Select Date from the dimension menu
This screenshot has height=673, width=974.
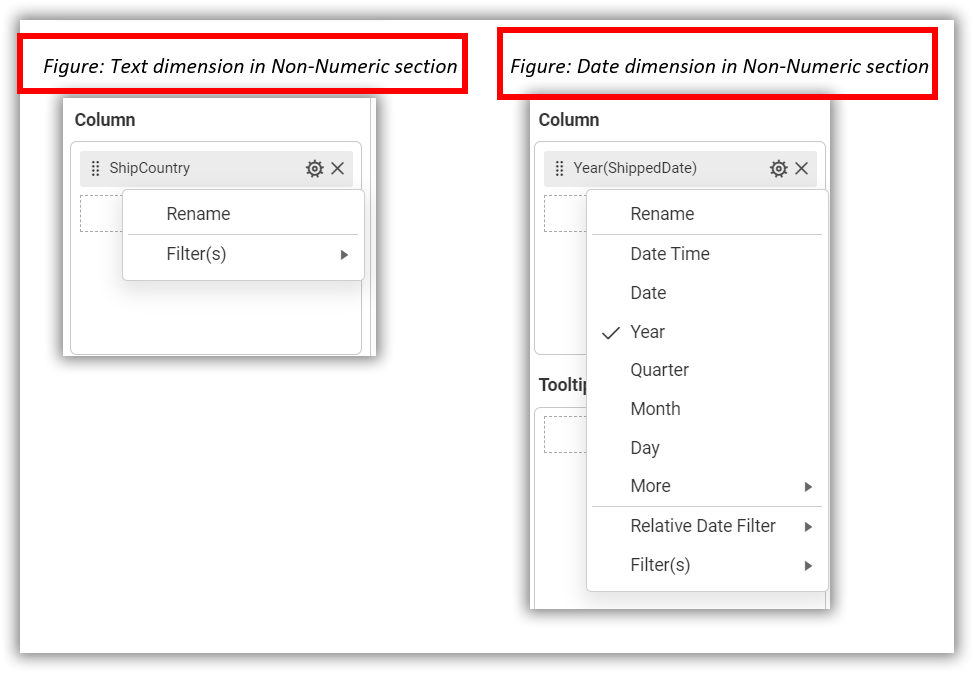647,292
